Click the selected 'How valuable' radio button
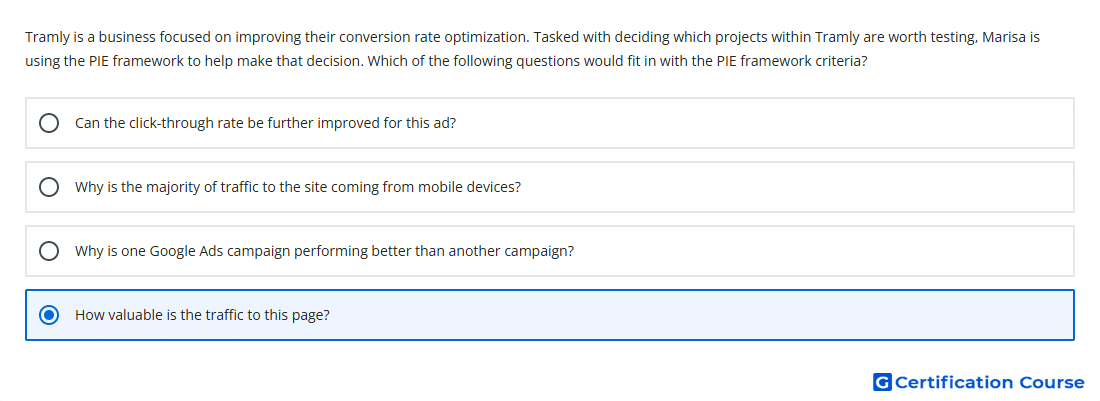1100x401 pixels. pyautogui.click(x=49, y=315)
